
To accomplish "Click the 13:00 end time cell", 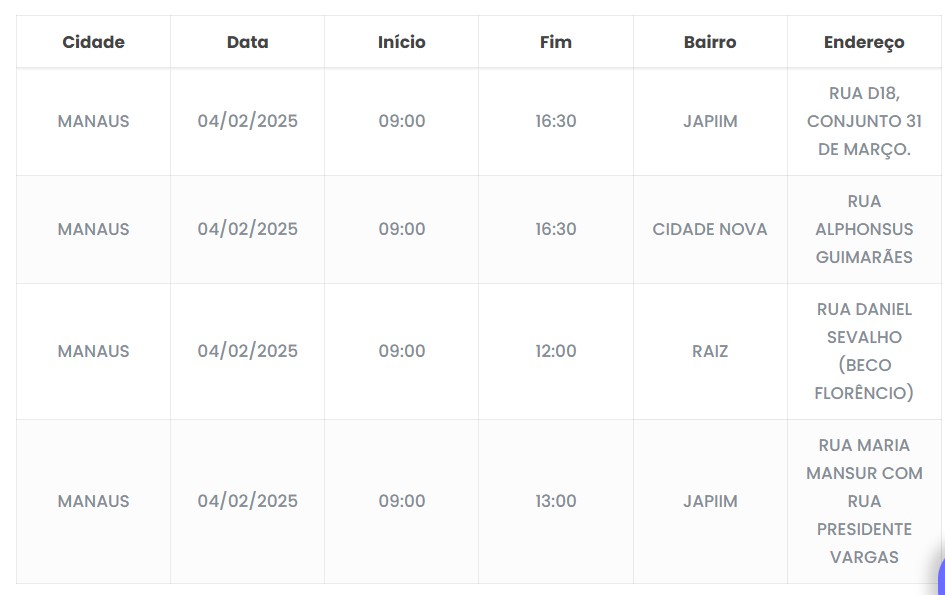I will click(555, 501).
